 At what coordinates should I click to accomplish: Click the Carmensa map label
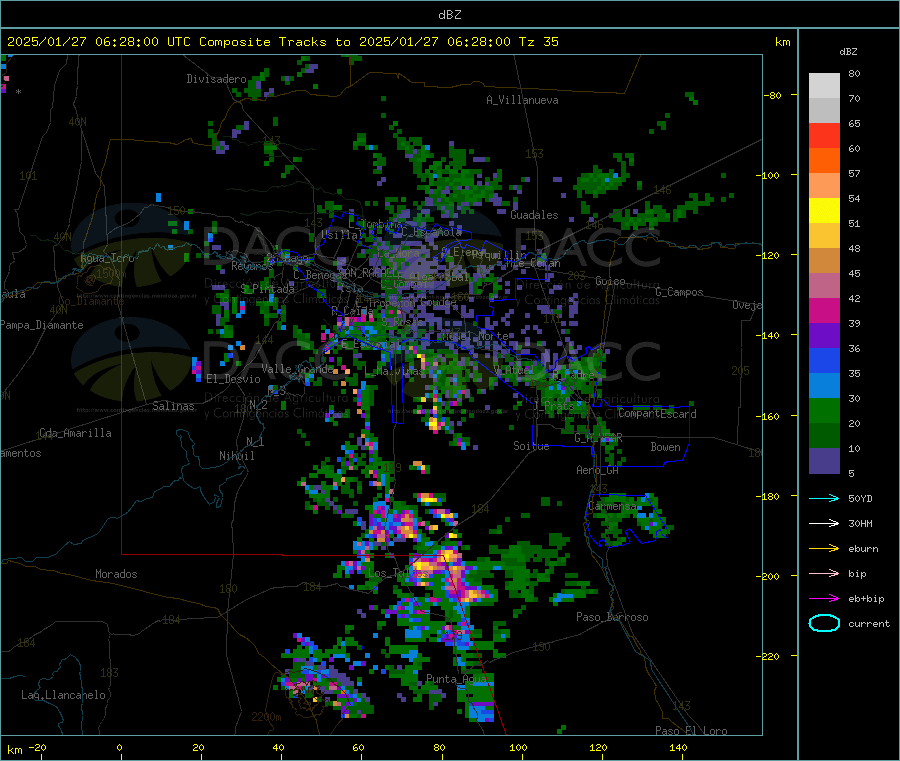612,506
